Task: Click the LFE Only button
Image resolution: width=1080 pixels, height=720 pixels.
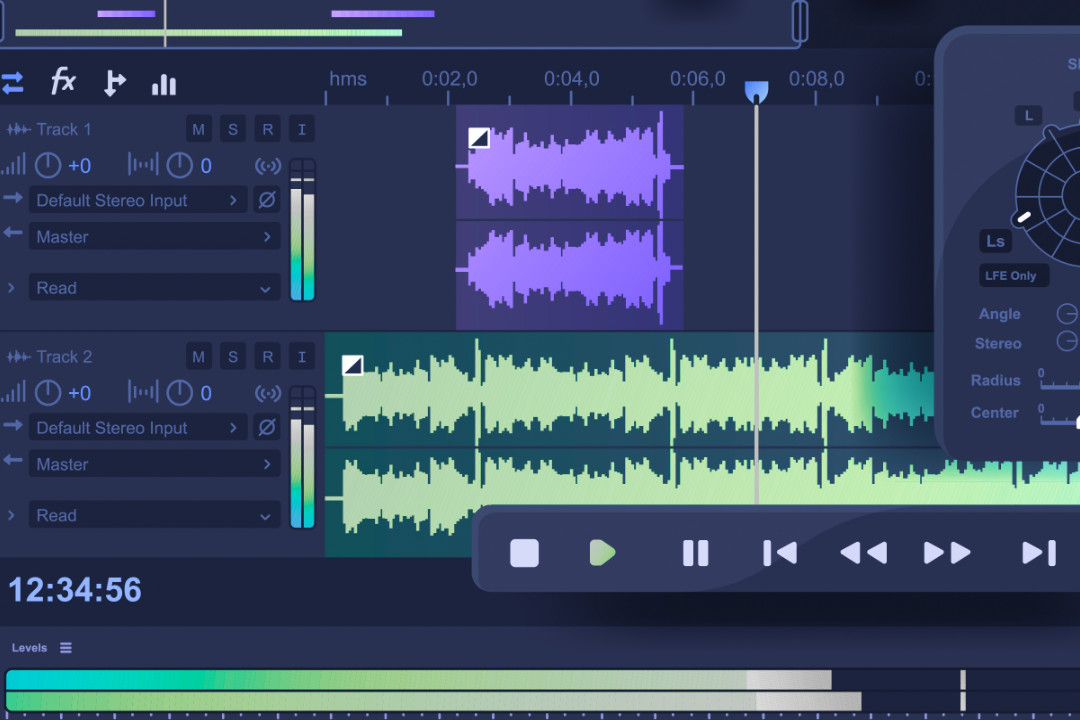Action: (x=1011, y=276)
